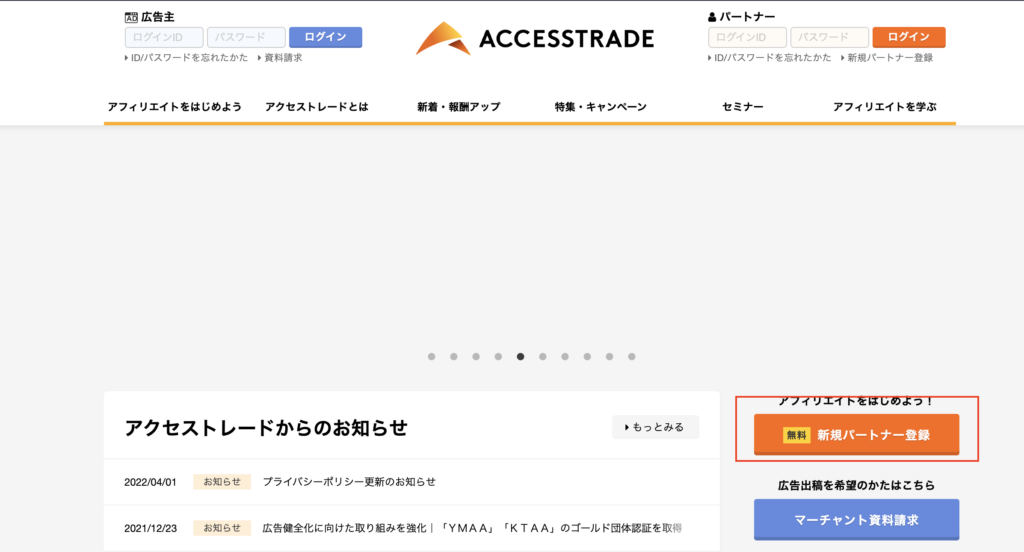
Task: Select the last carousel dot
Action: pos(632,357)
